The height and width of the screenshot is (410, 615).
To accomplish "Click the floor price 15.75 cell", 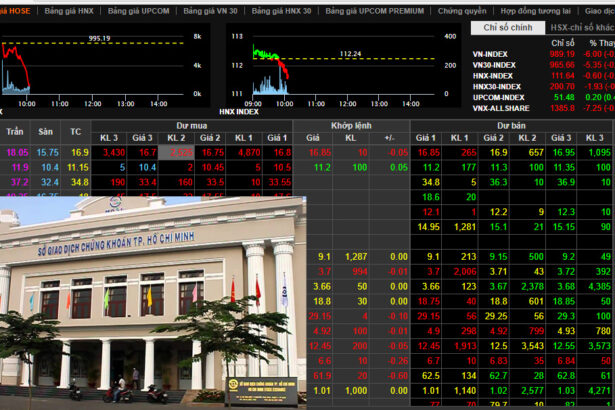I will click(x=47, y=153).
